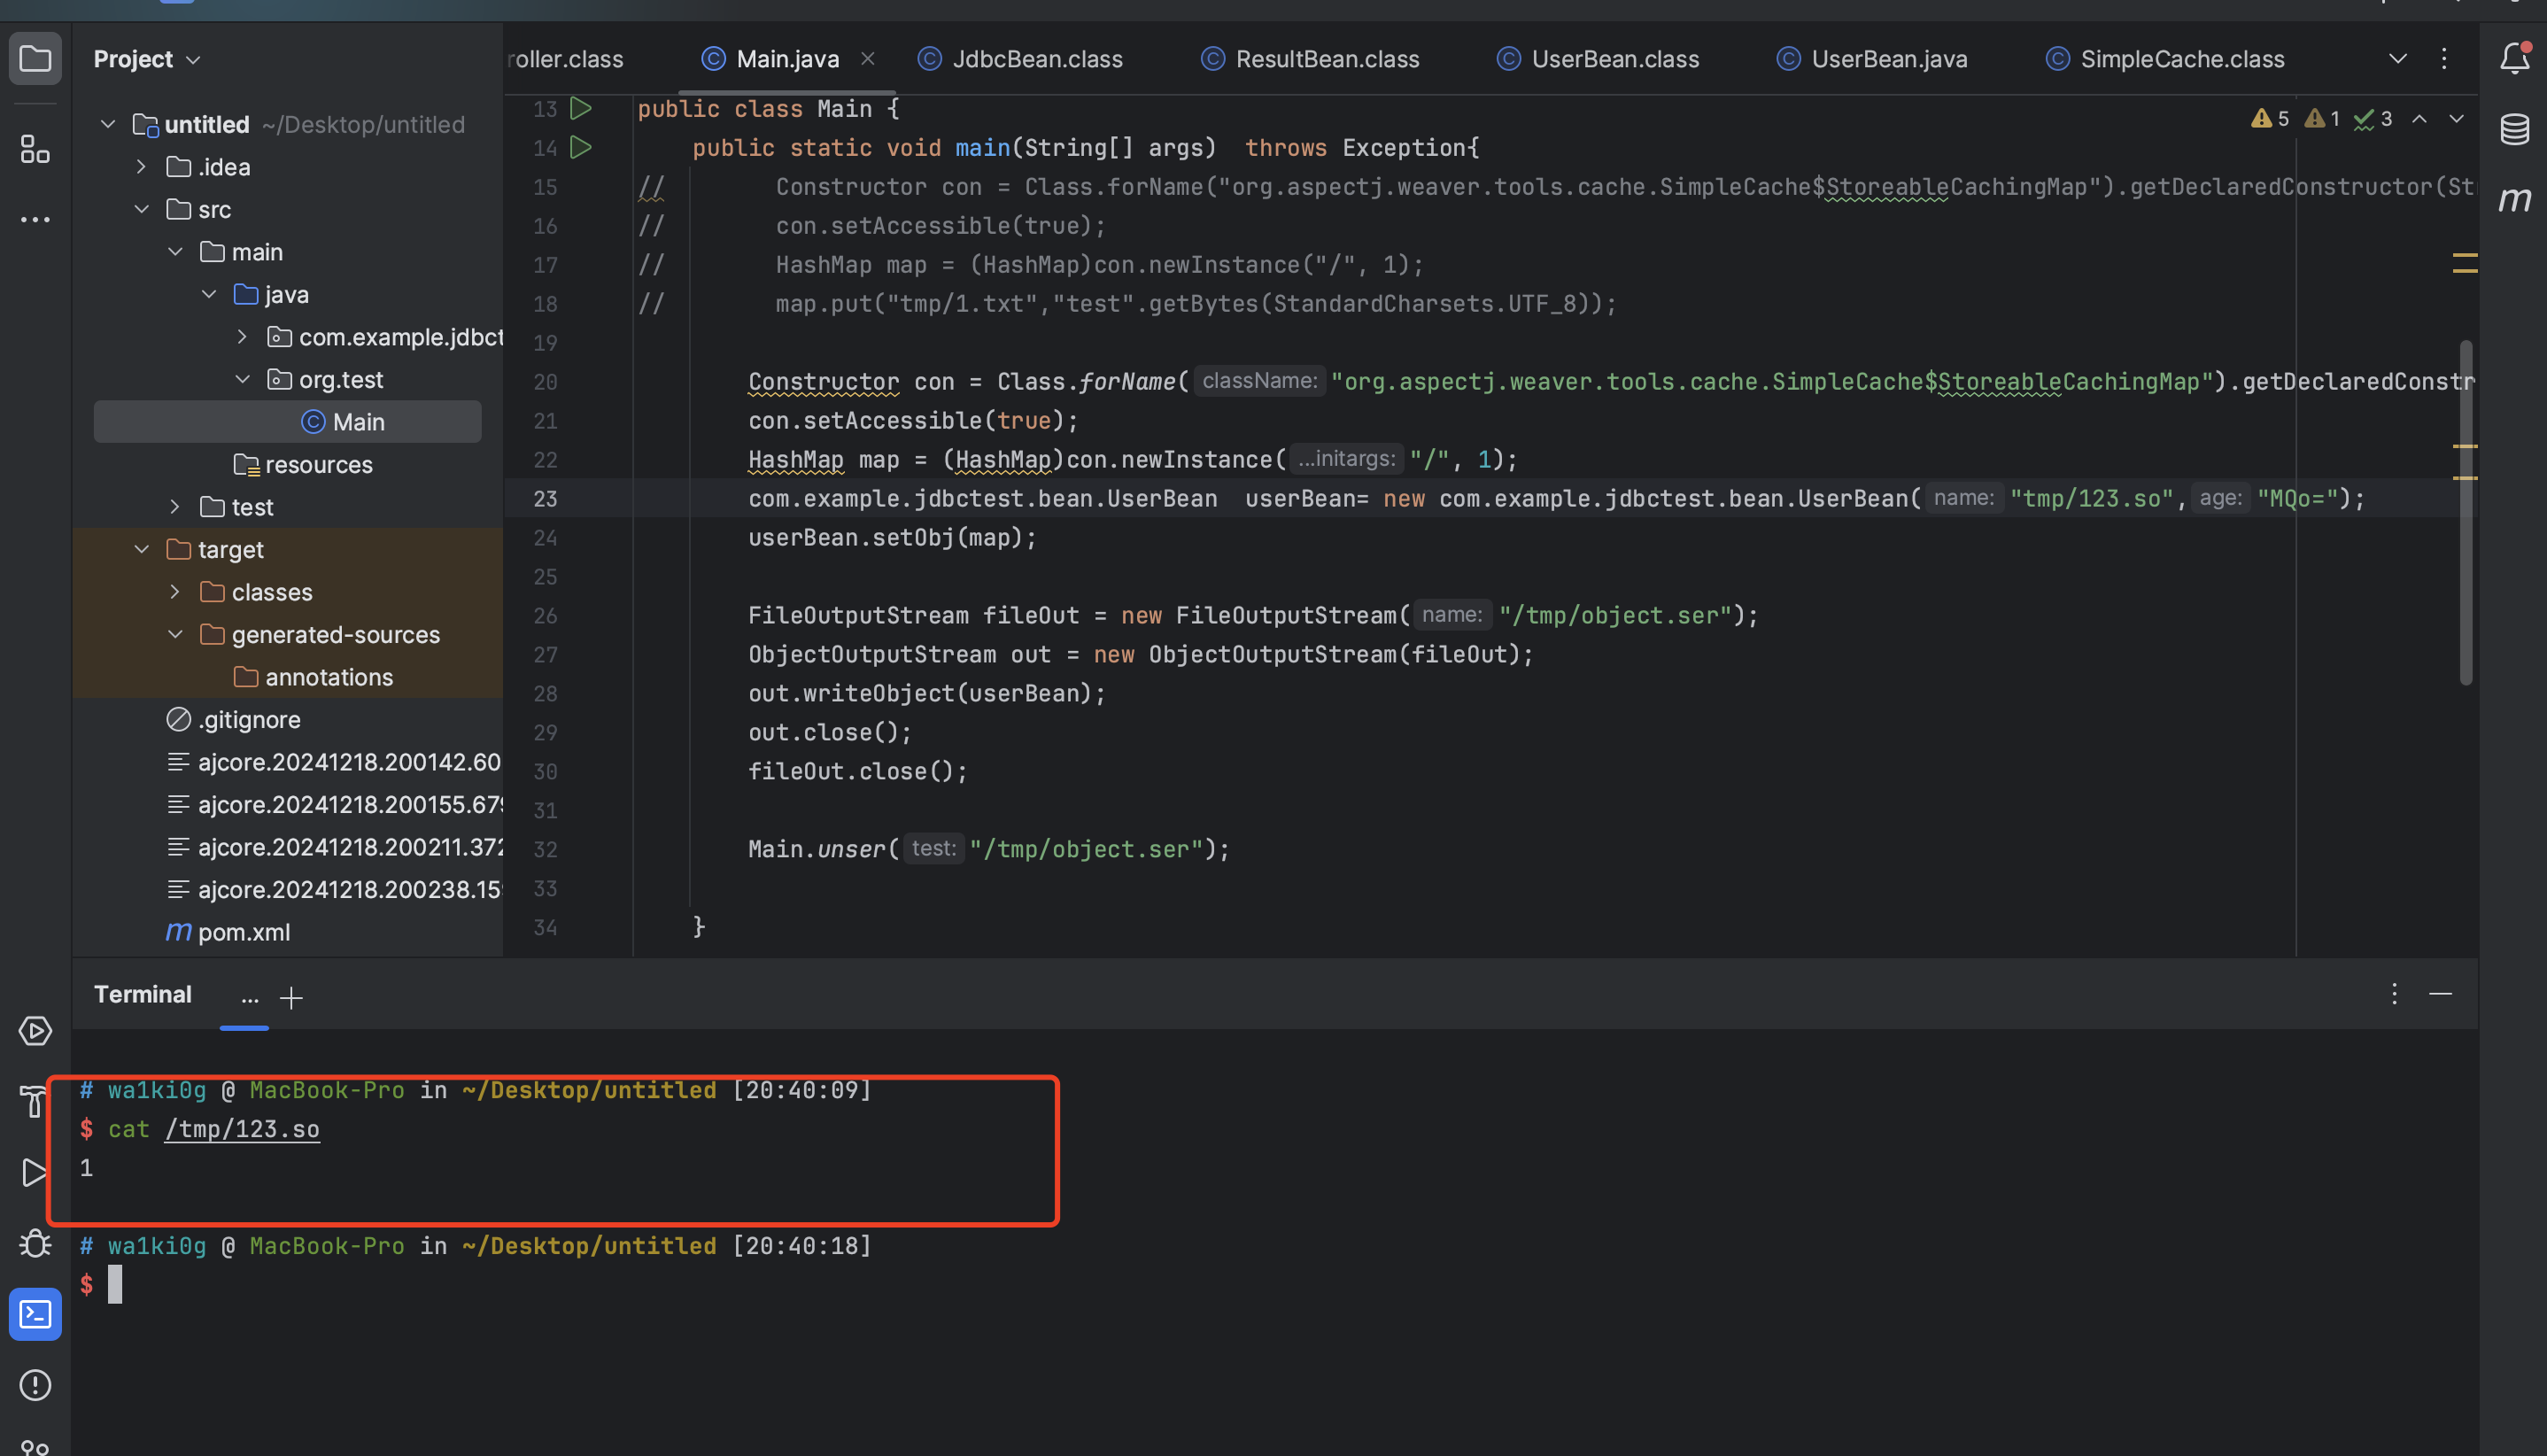Run main method from gutter line 14
This screenshot has height=1456, width=2547.
(x=580, y=147)
